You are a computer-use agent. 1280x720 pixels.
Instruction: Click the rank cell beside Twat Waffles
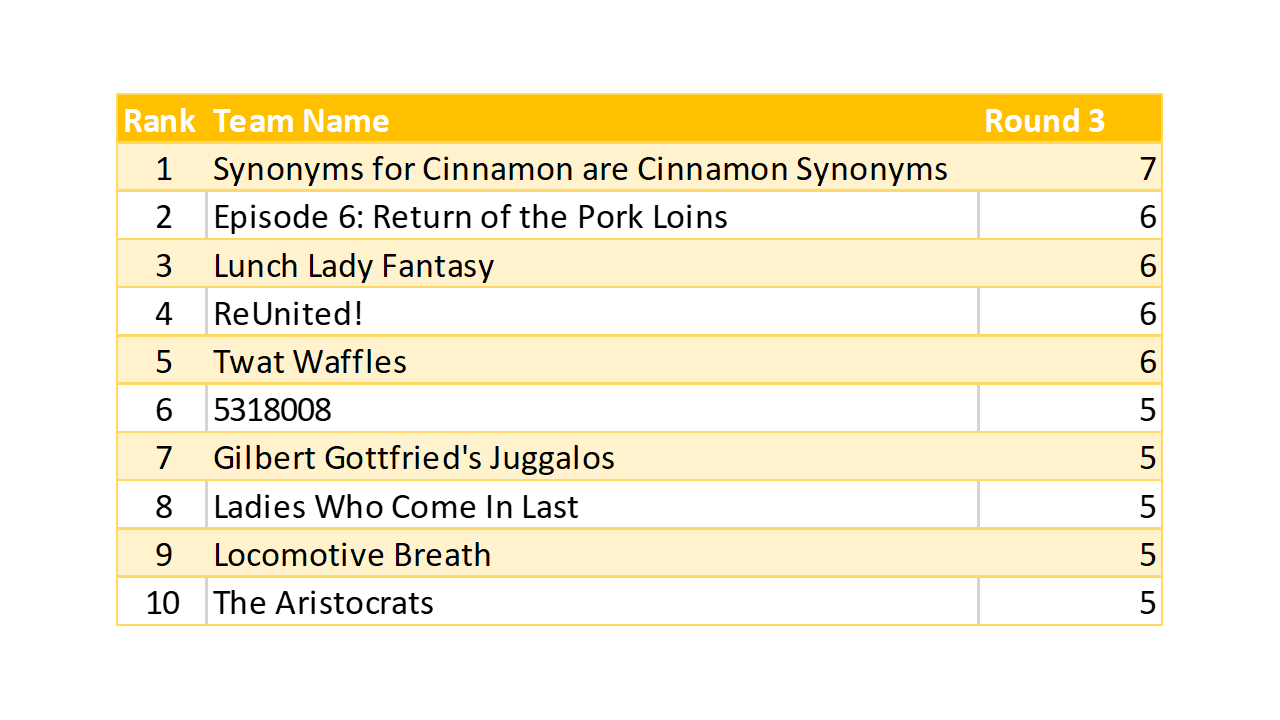pyautogui.click(x=164, y=362)
